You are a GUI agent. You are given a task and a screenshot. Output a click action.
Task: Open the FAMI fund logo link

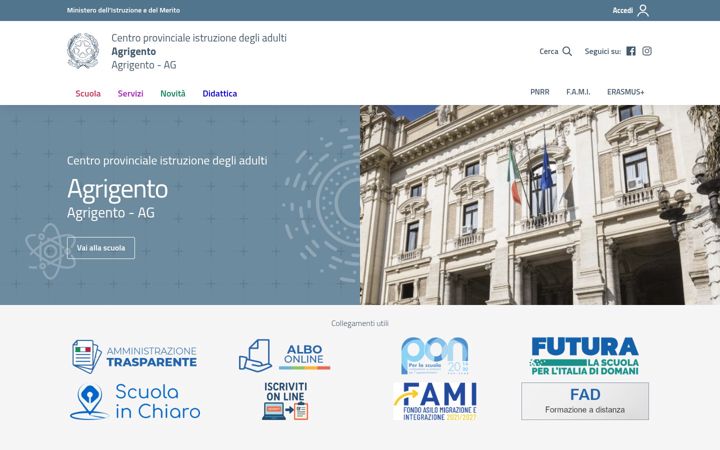pyautogui.click(x=435, y=401)
